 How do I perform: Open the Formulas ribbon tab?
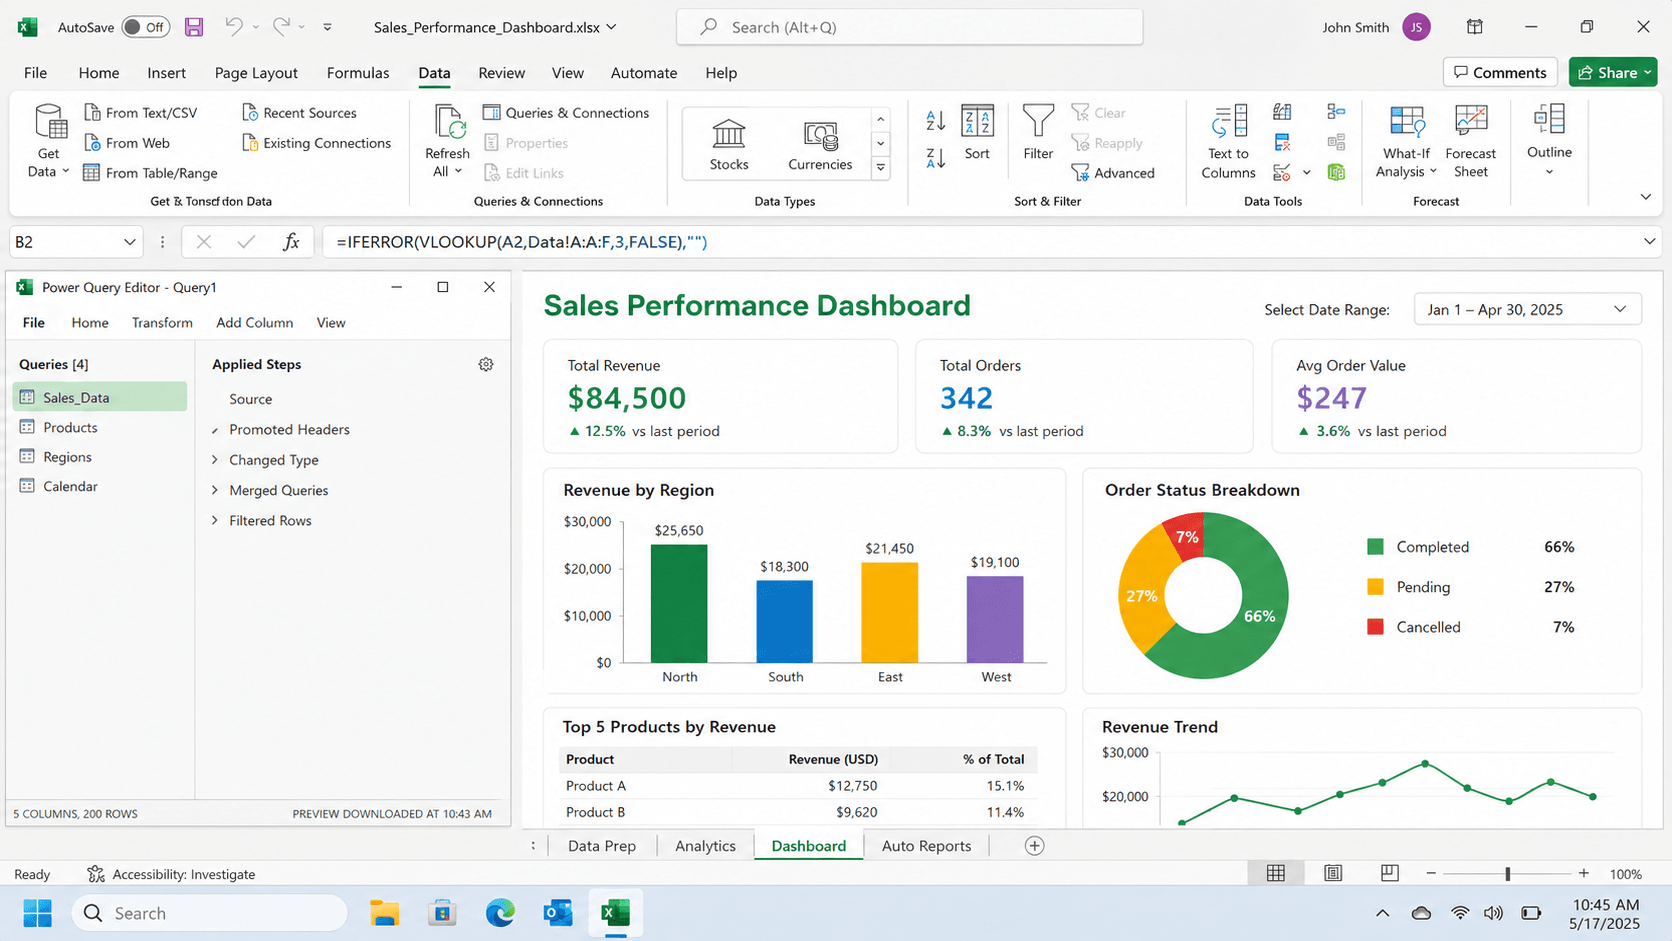[358, 73]
